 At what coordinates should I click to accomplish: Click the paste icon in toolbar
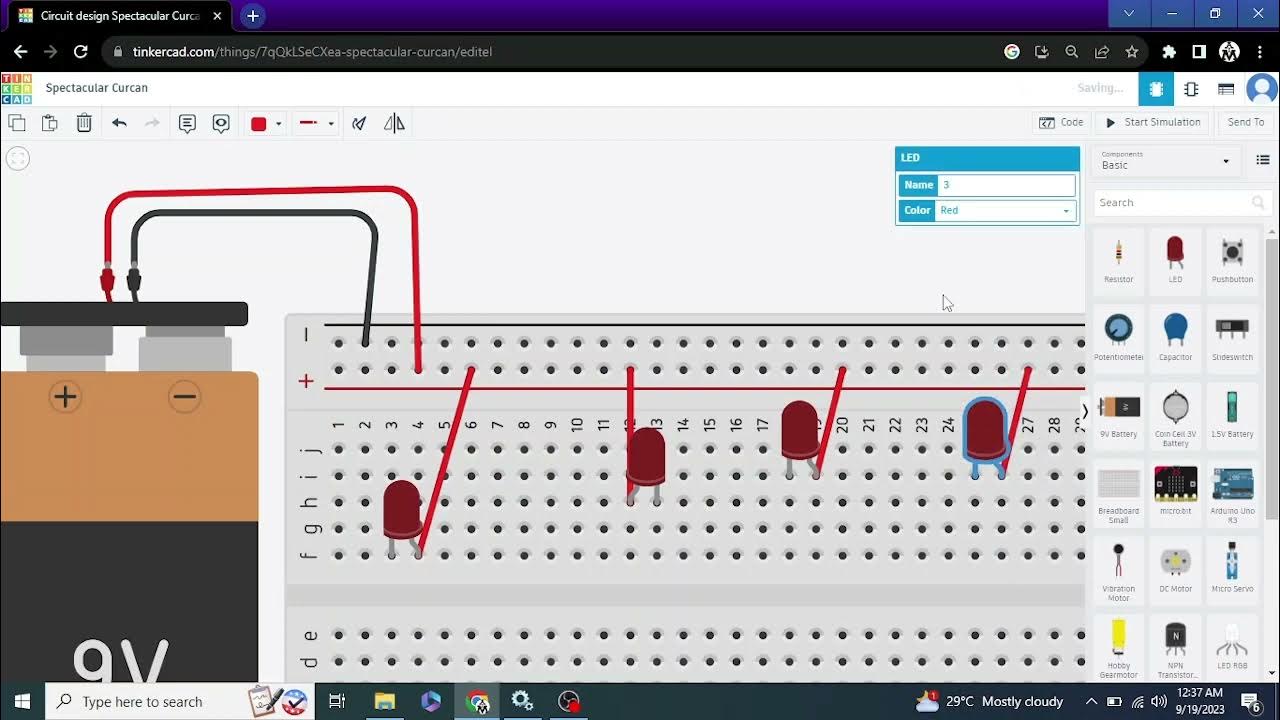[50, 123]
